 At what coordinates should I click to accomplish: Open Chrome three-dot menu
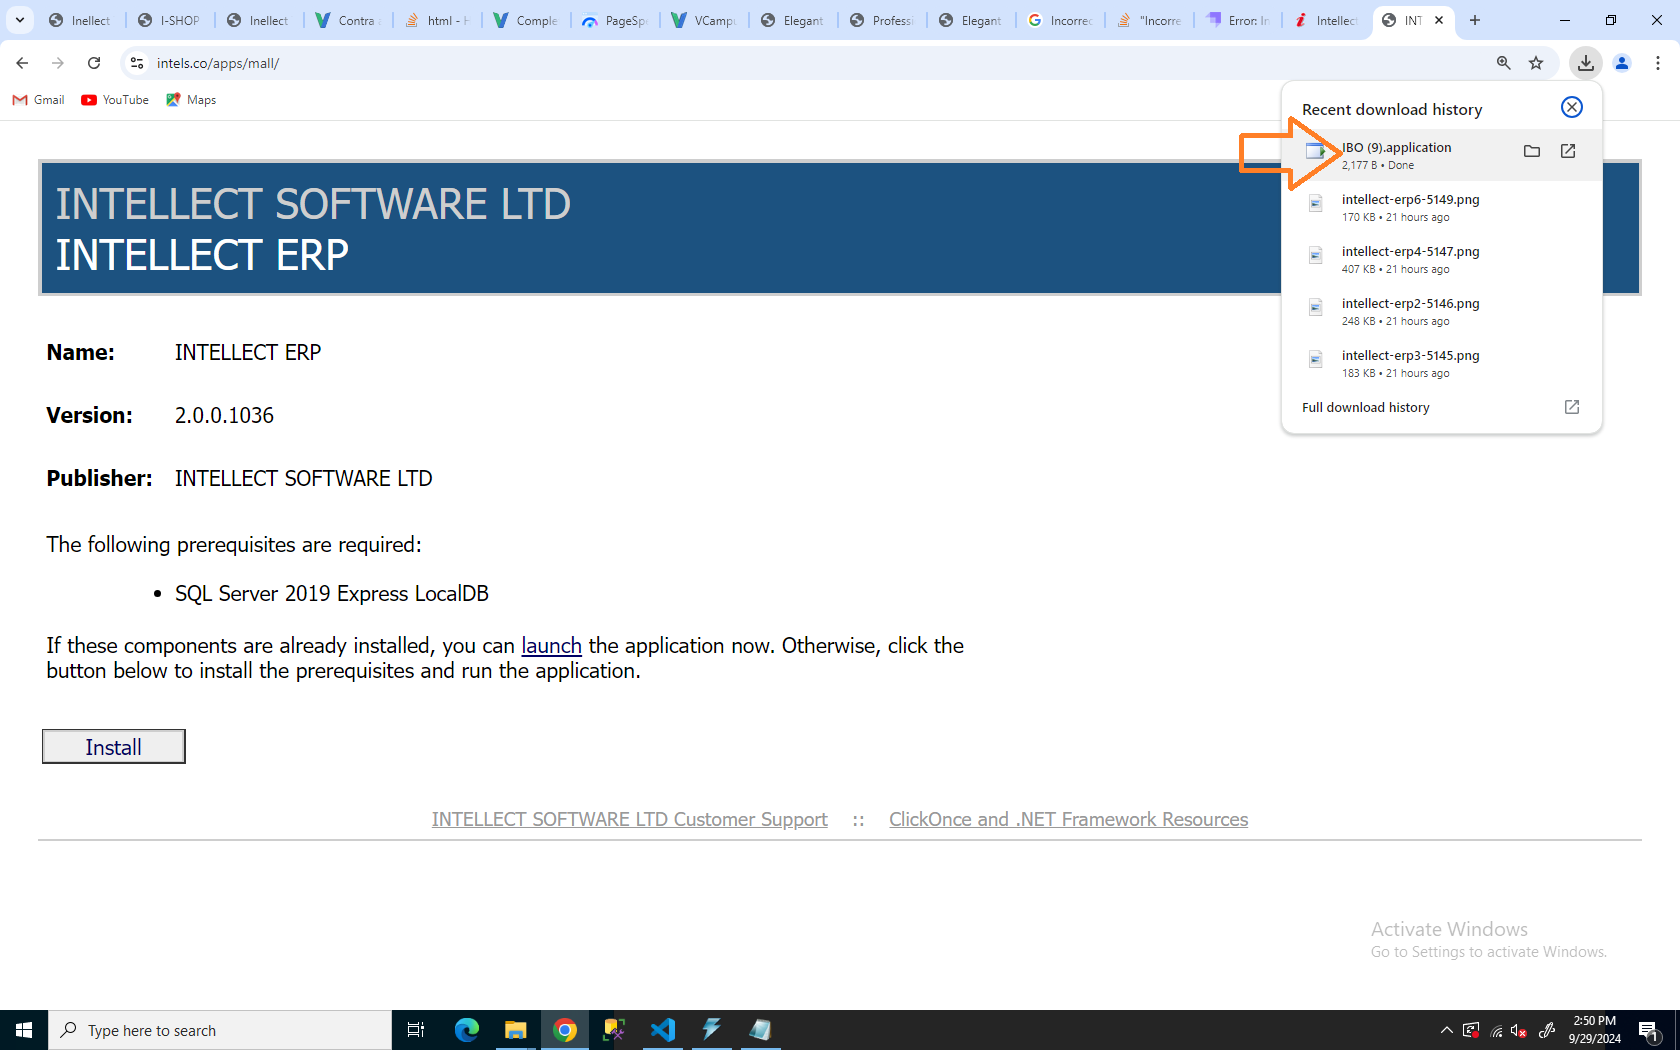[x=1658, y=63]
